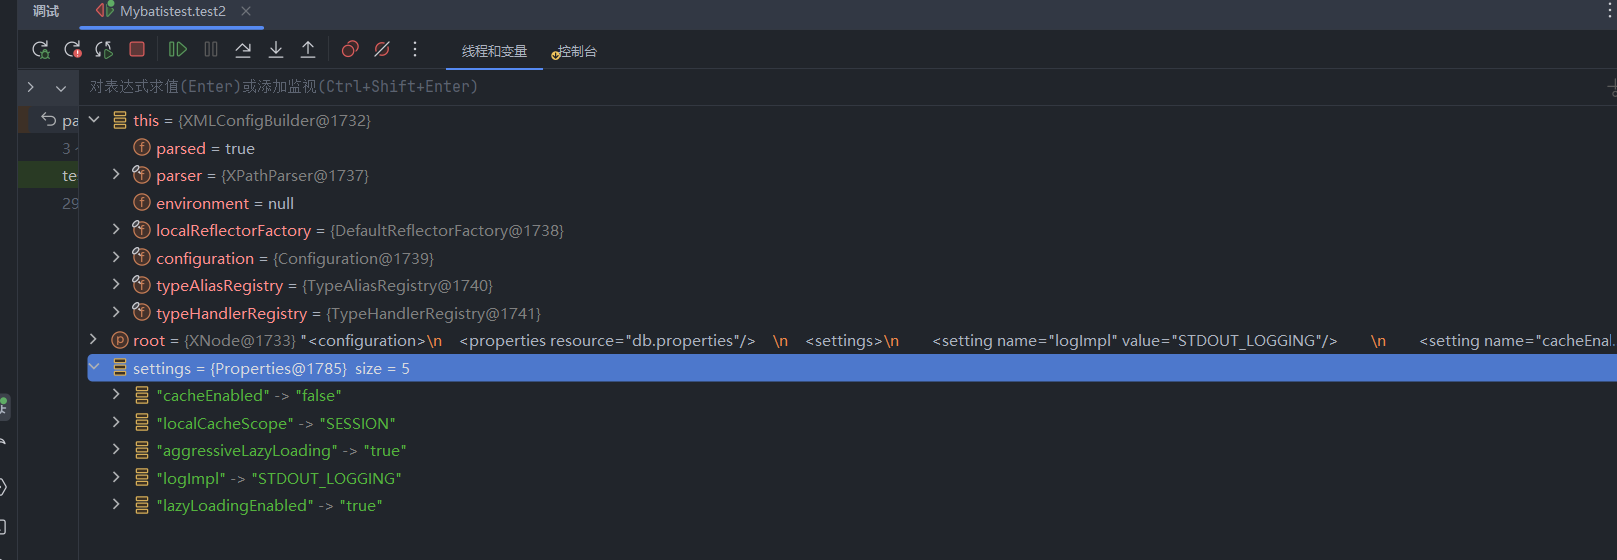Image resolution: width=1617 pixels, height=560 pixels.
Task: Step over the current line
Action: click(x=243, y=49)
